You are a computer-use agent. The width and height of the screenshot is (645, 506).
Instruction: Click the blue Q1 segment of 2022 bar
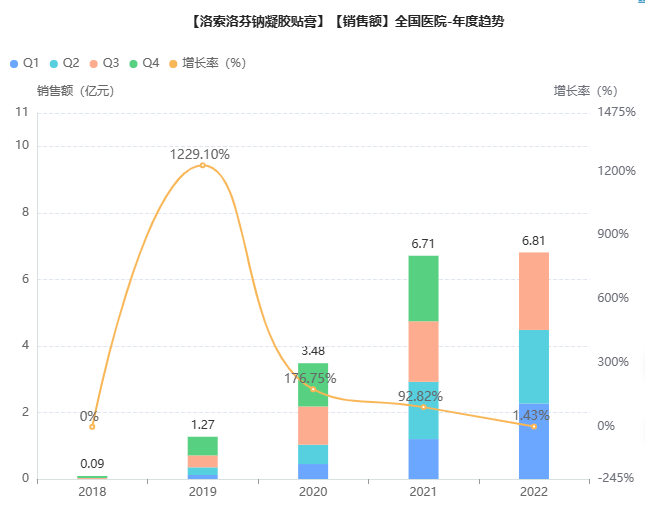tap(534, 441)
